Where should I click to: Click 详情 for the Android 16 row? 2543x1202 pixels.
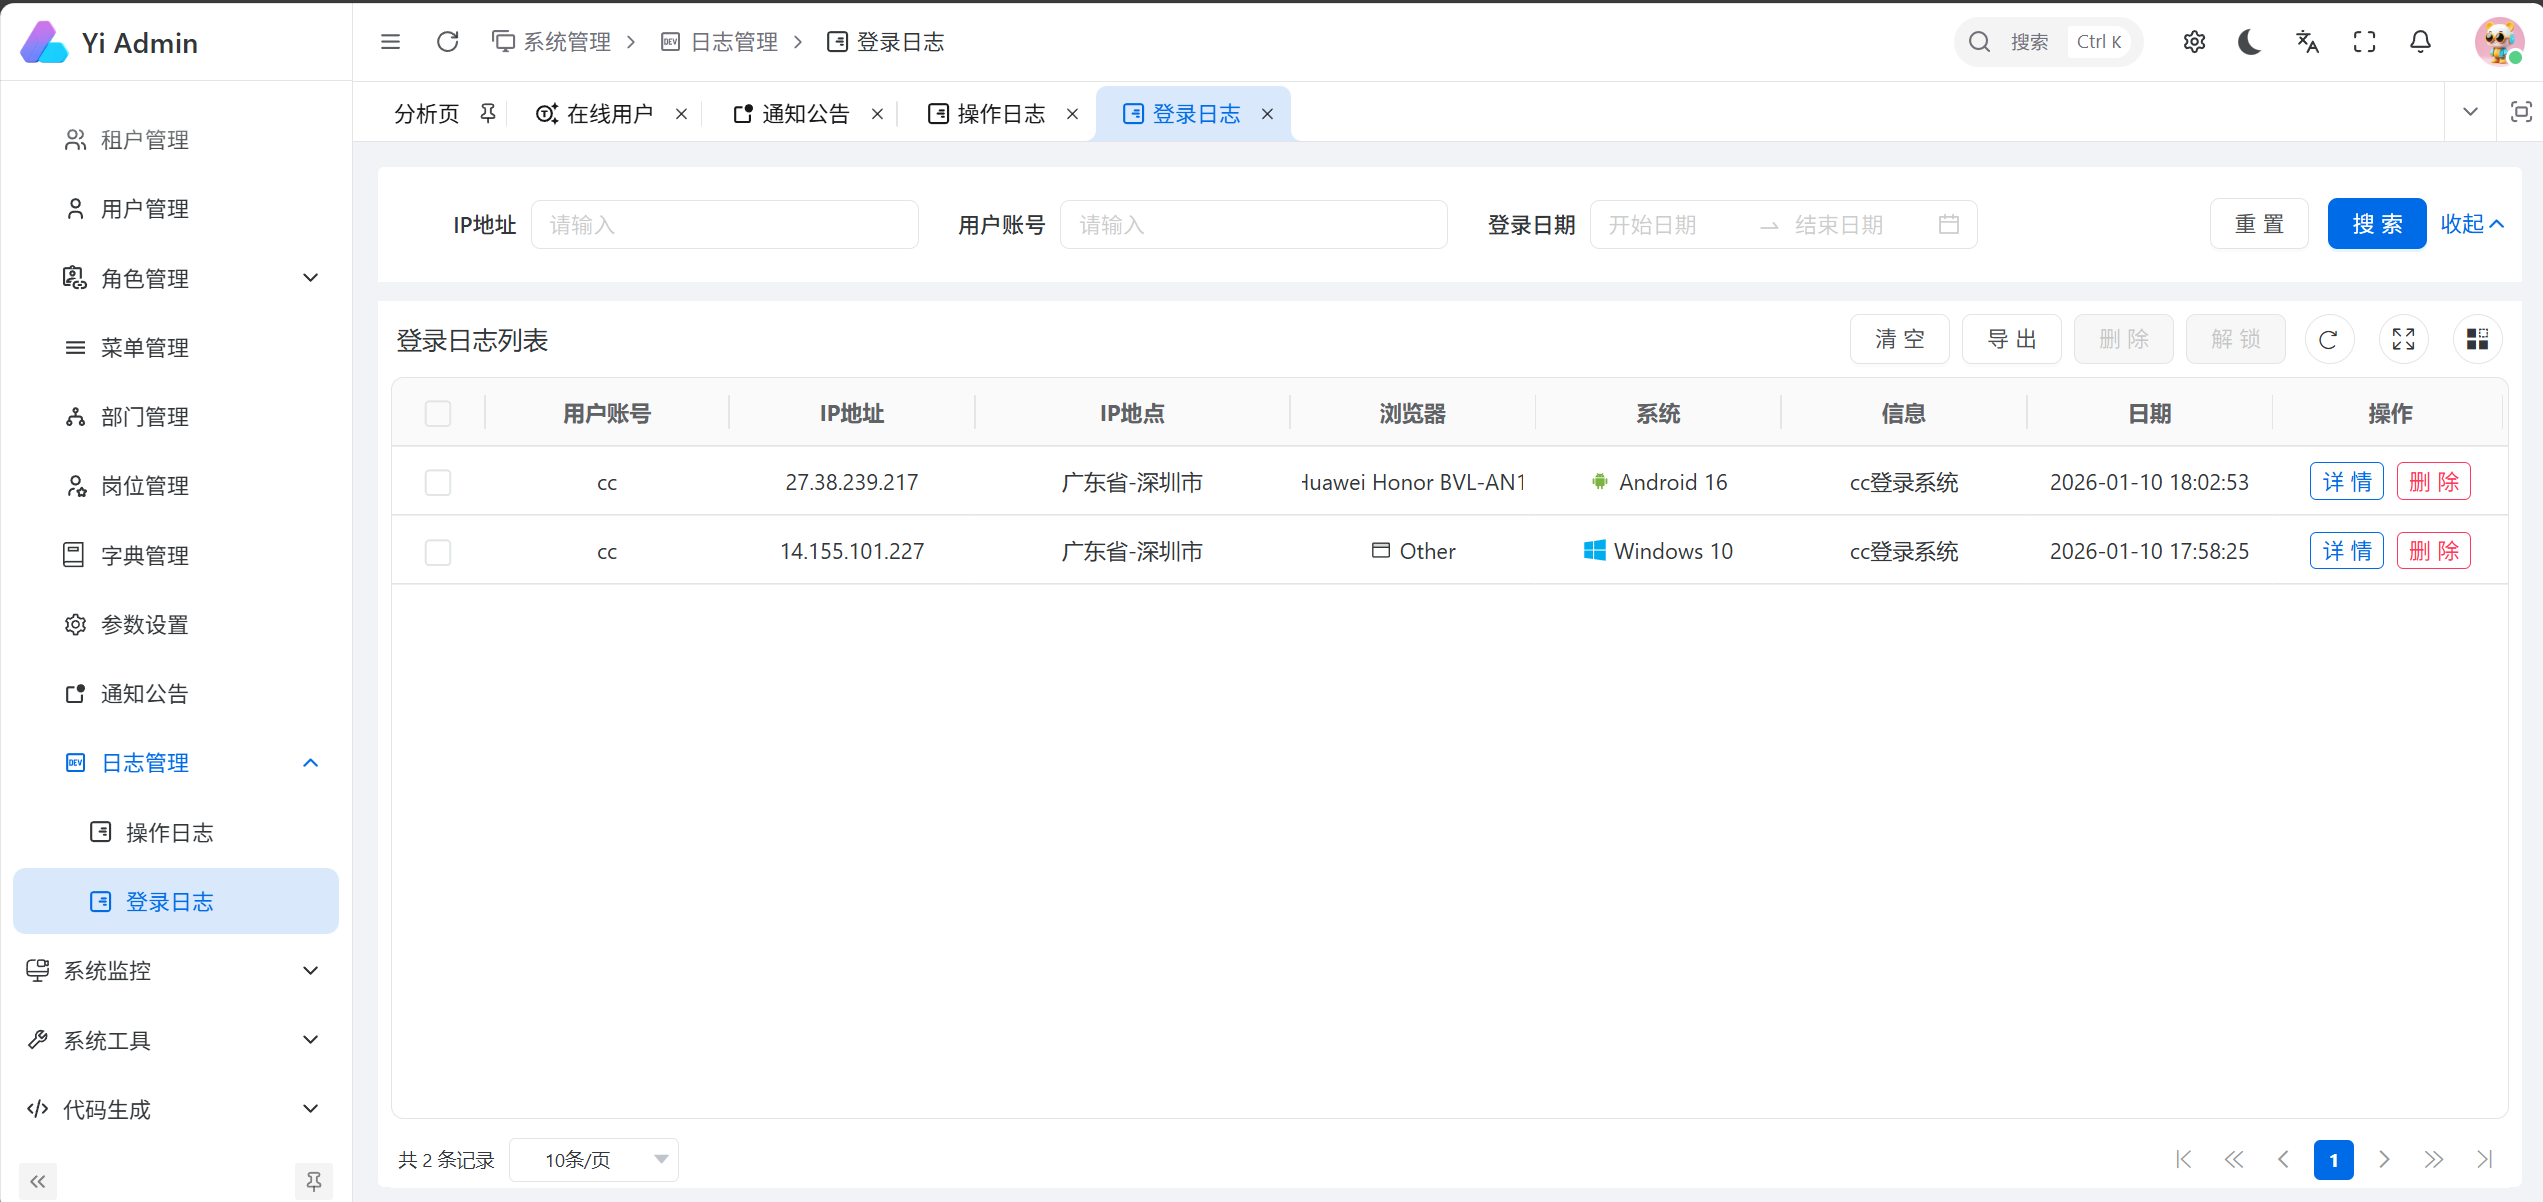(x=2346, y=482)
